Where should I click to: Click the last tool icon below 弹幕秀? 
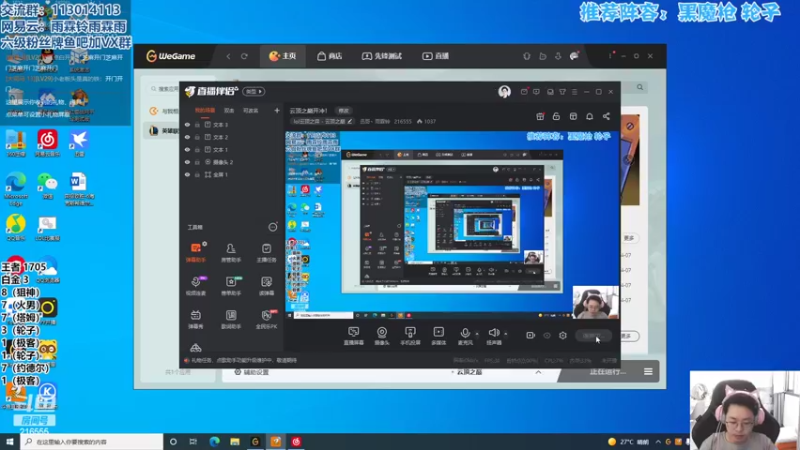tap(196, 348)
